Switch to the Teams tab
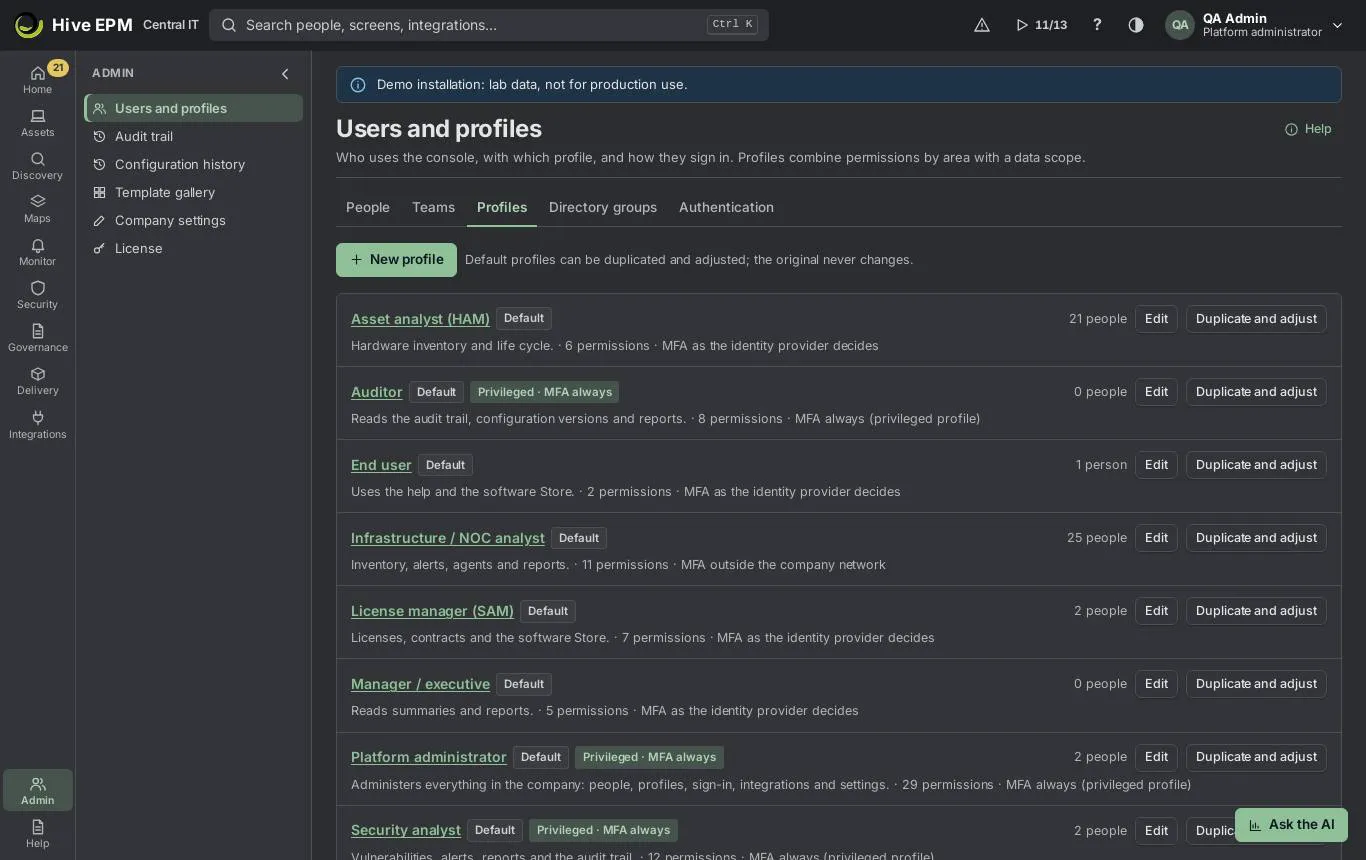Screen dimensions: 1366x860 (433, 207)
